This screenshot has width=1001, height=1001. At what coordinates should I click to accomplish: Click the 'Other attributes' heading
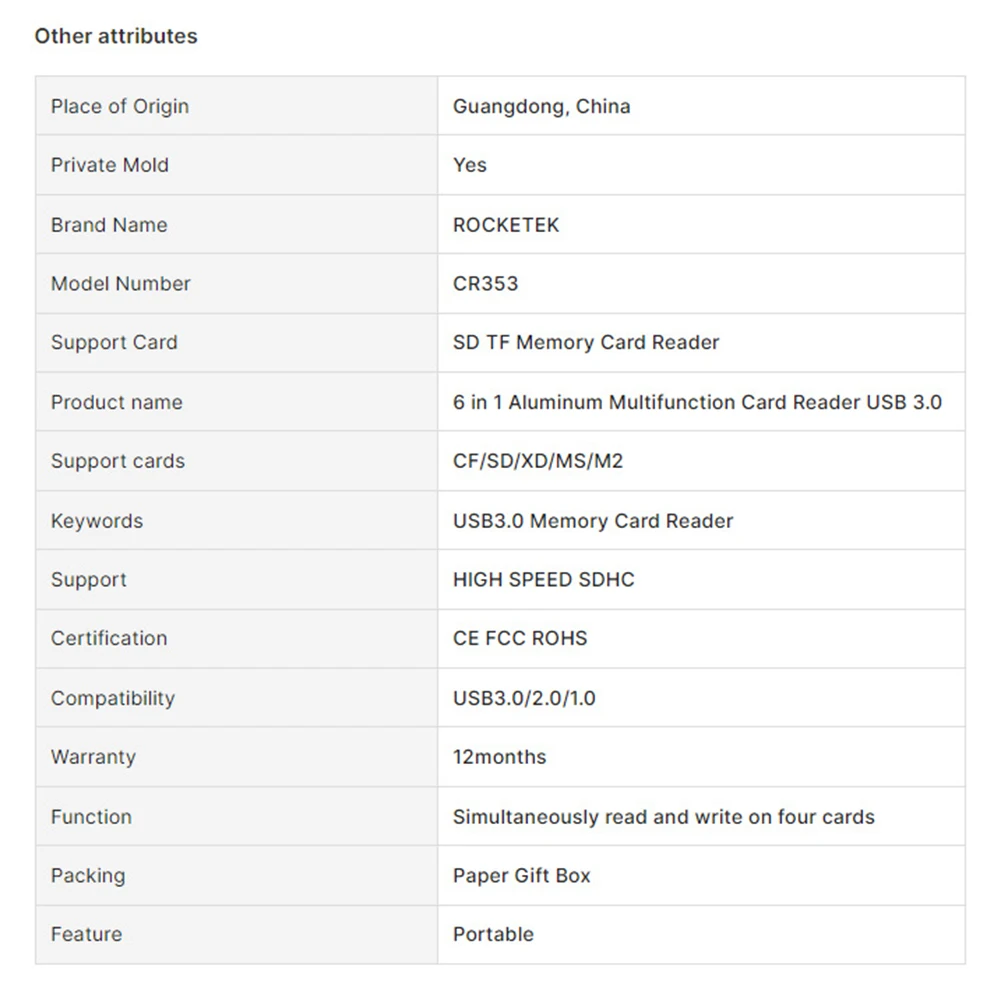click(x=116, y=36)
